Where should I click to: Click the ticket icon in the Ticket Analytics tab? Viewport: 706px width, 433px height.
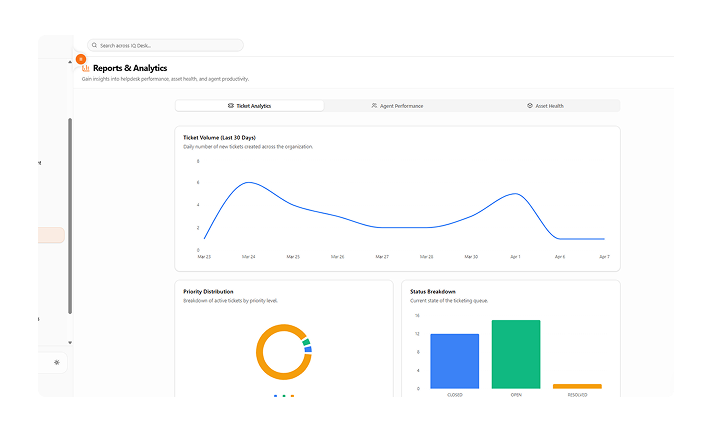(x=231, y=105)
